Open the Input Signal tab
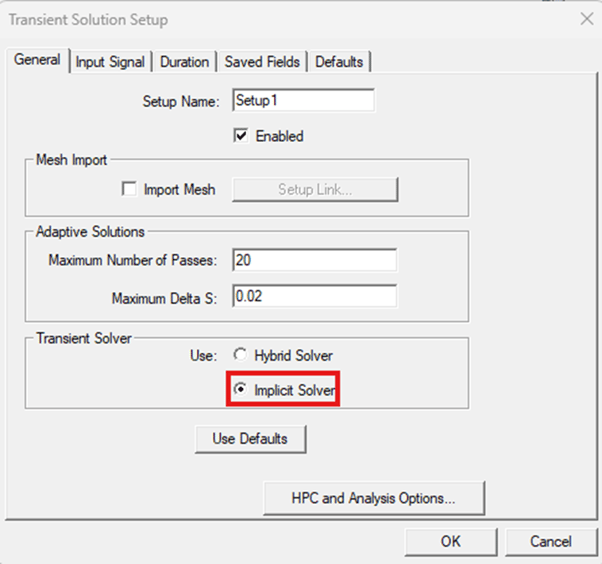Image resolution: width=602 pixels, height=564 pixels. click(110, 62)
